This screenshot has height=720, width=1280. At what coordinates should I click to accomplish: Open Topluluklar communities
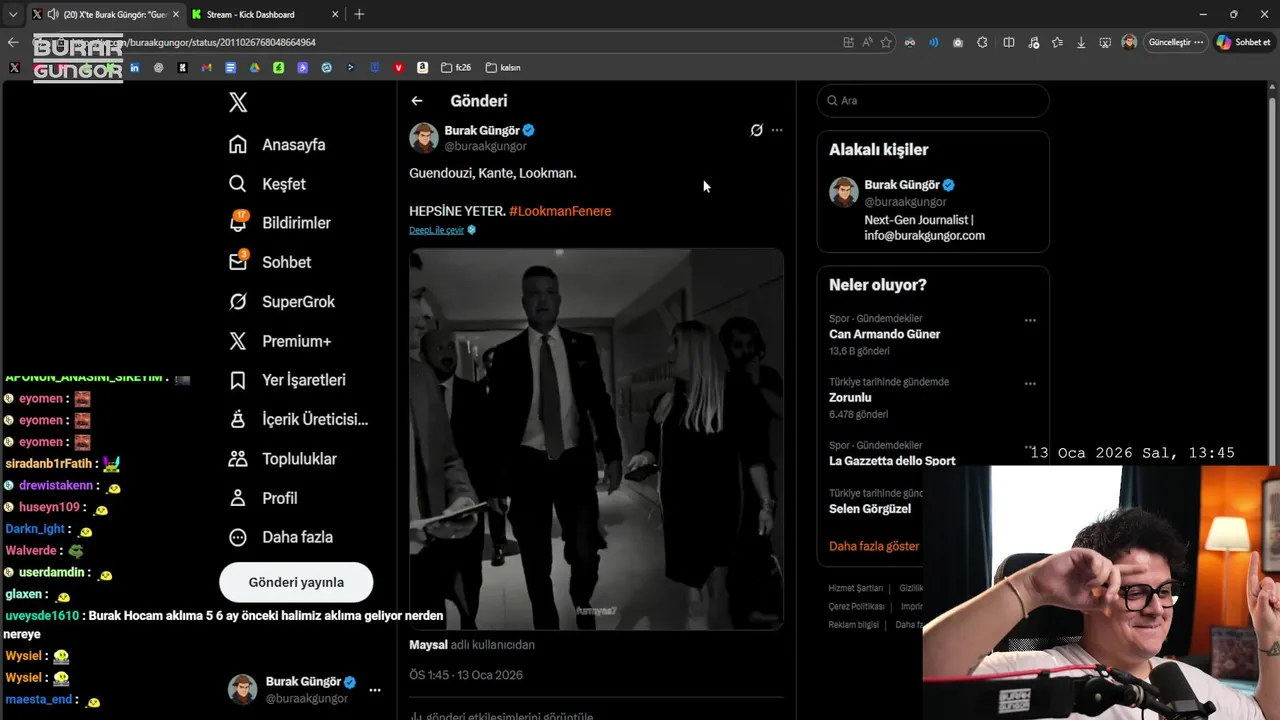point(283,459)
